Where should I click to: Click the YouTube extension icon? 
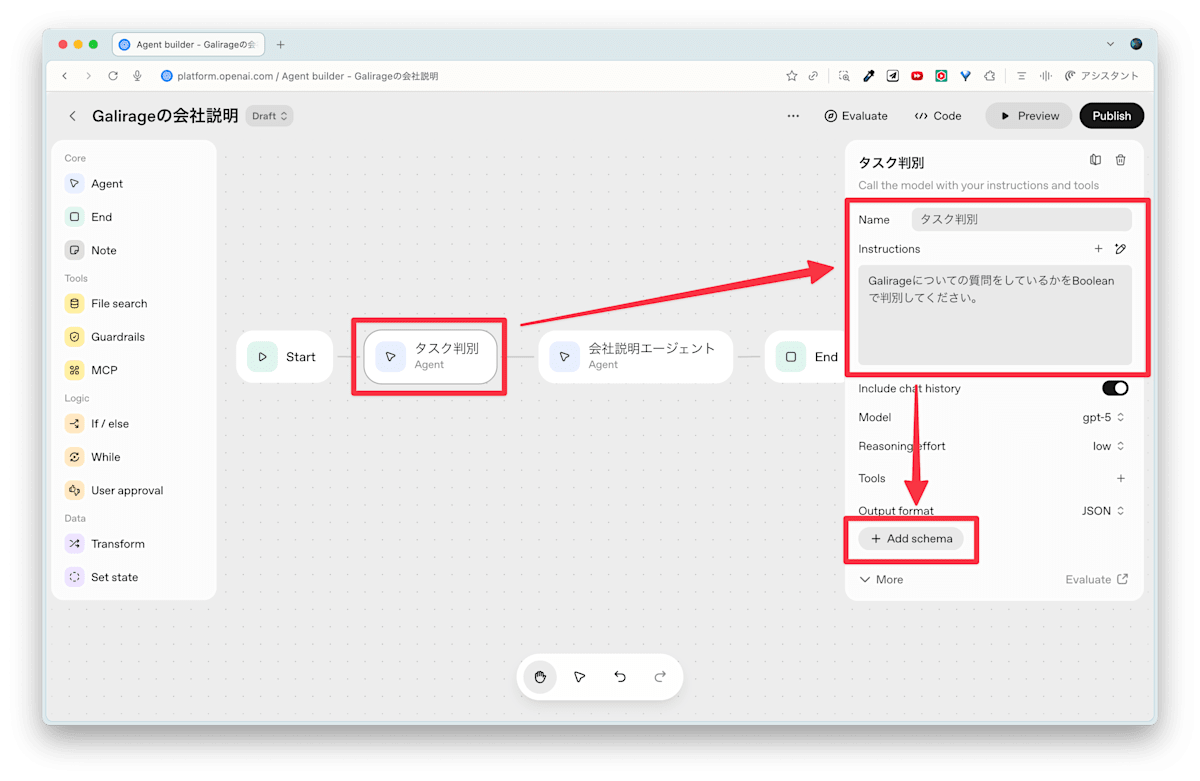[917, 76]
